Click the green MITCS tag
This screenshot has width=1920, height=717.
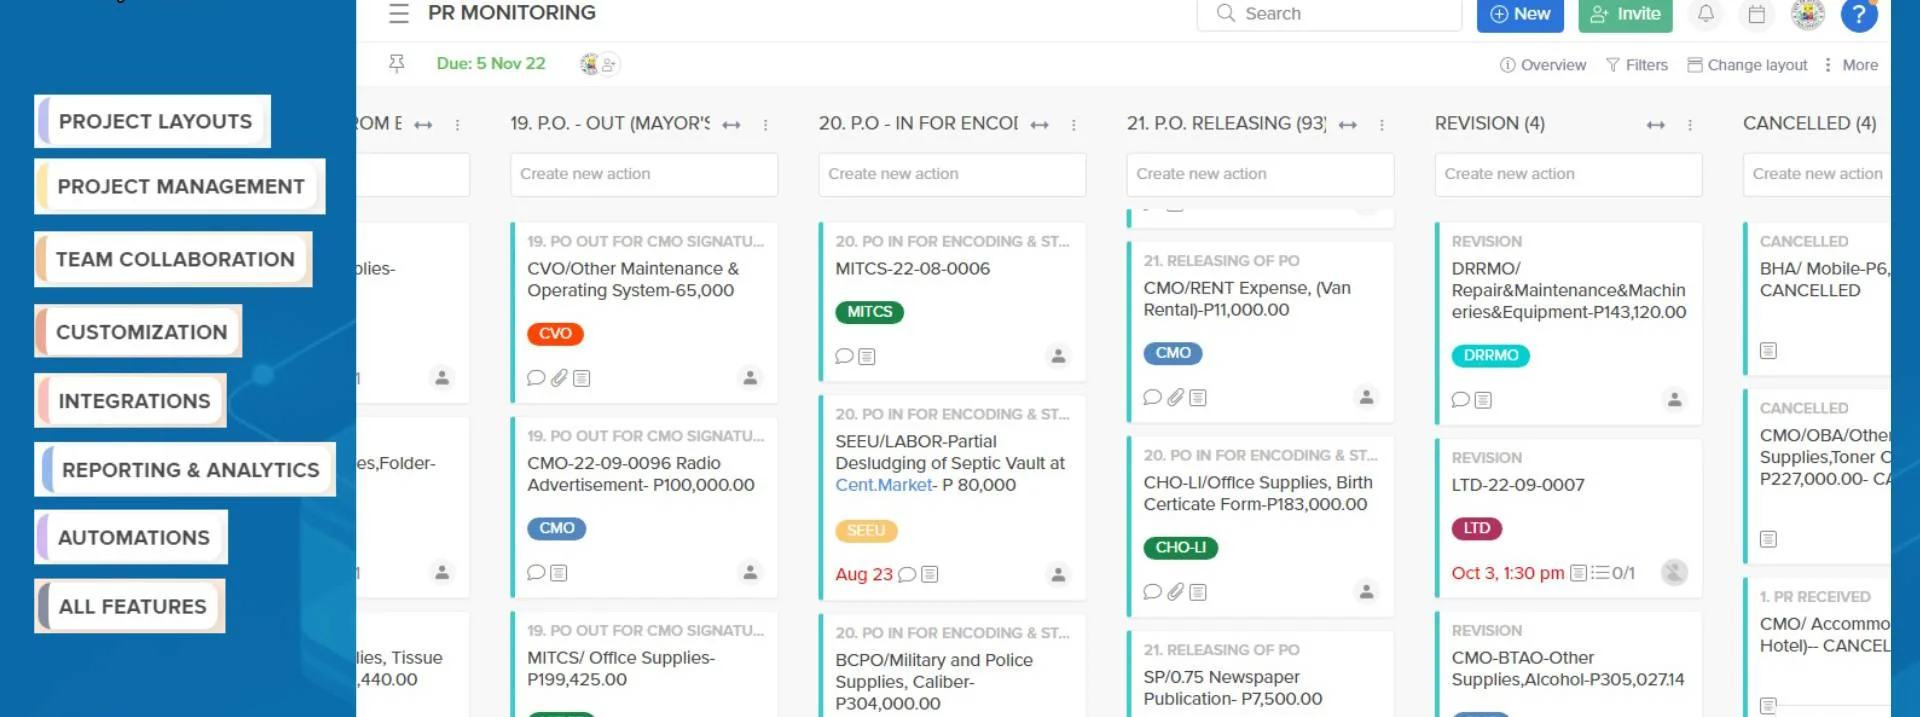[x=869, y=312]
